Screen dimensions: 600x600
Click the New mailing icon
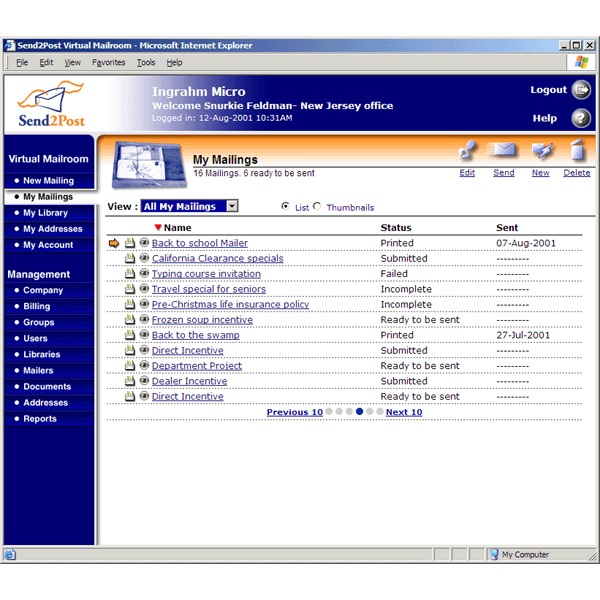click(541, 150)
